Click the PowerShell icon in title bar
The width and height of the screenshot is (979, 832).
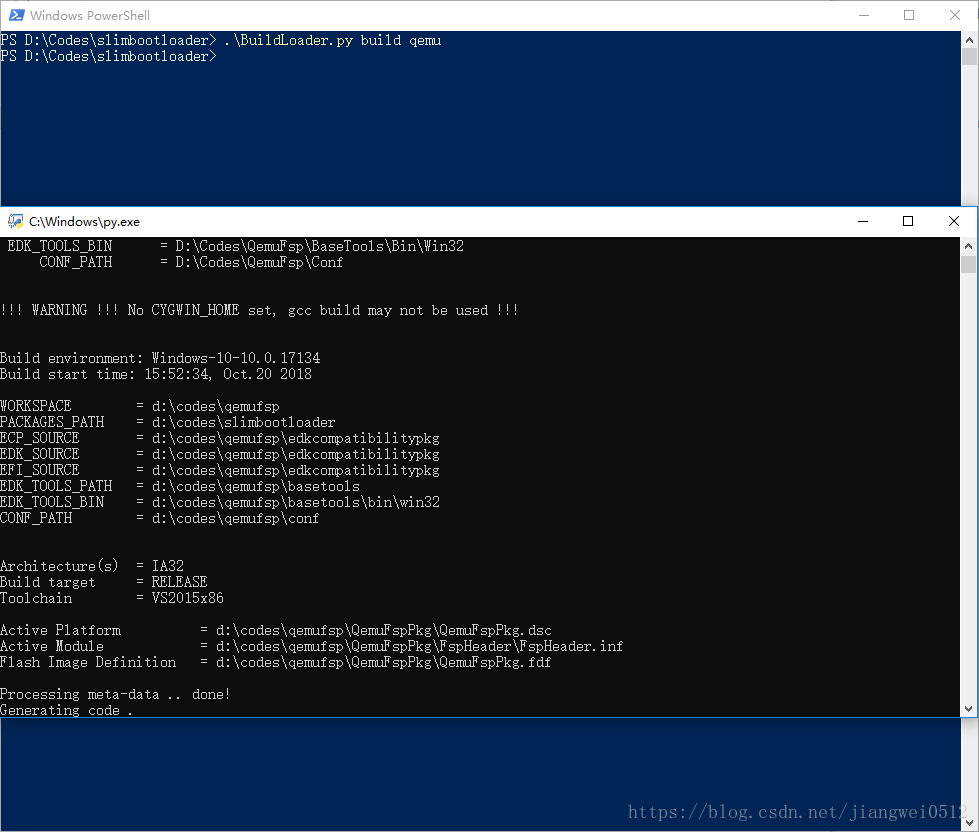pyautogui.click(x=17, y=15)
